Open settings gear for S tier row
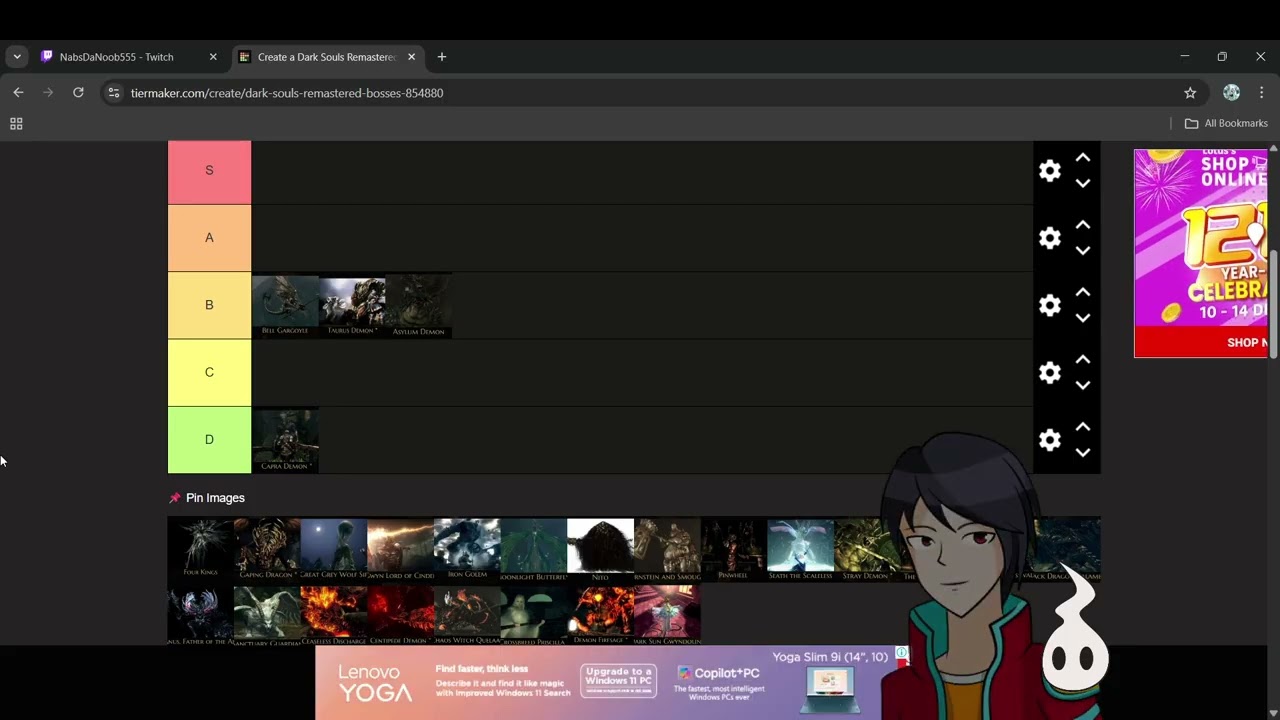 (1049, 171)
